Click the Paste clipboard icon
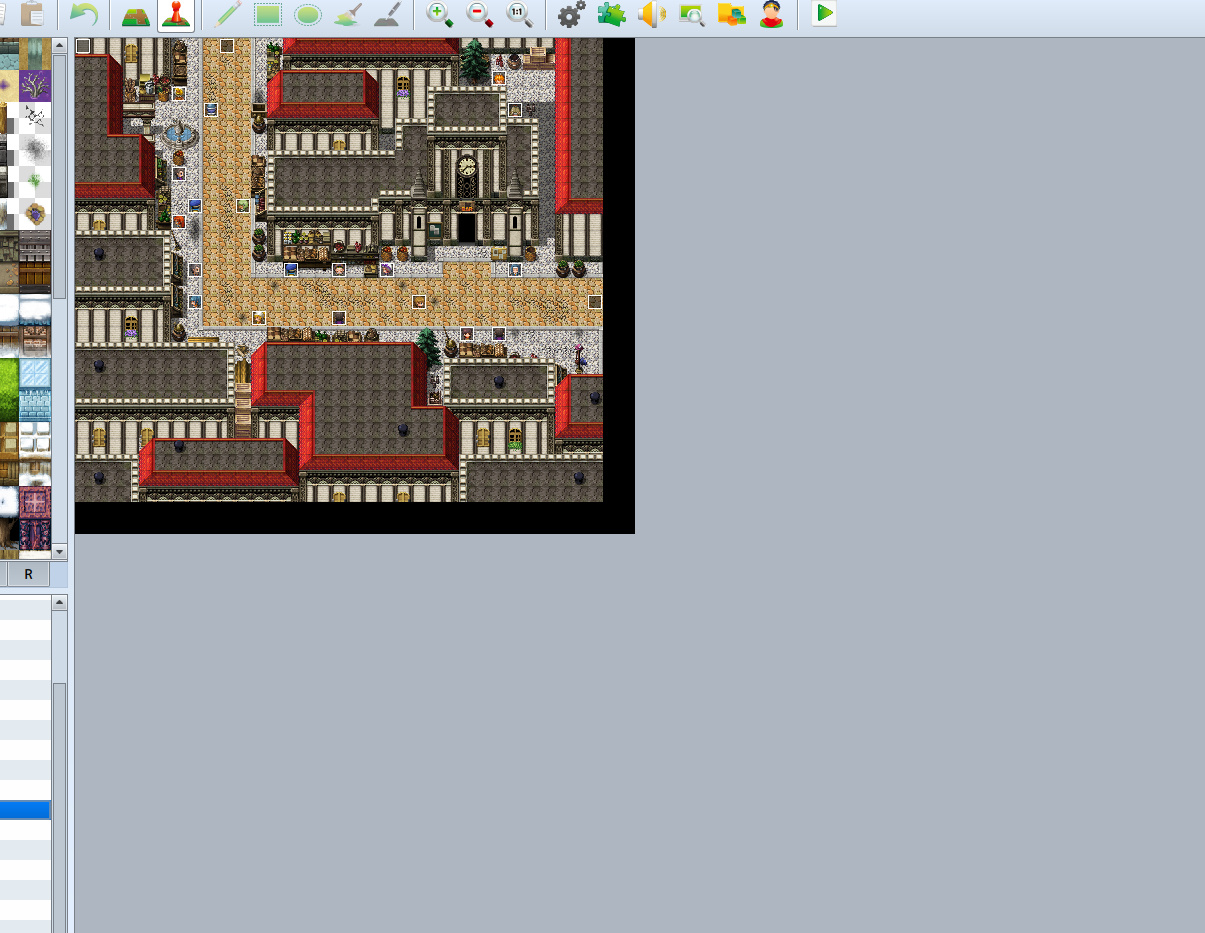The width and height of the screenshot is (1205, 933). pyautogui.click(x=32, y=14)
